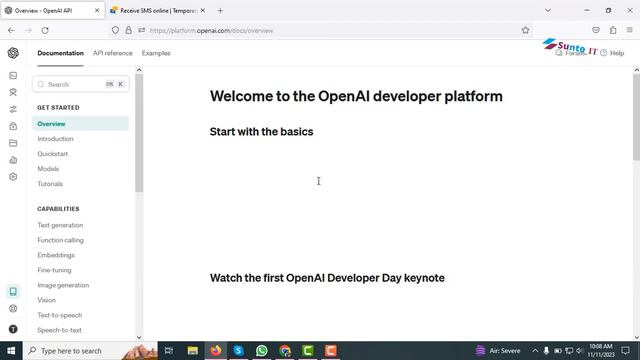This screenshot has width=640, height=360.
Task: Close the Overview - OpenAI API tab
Action: (x=97, y=11)
